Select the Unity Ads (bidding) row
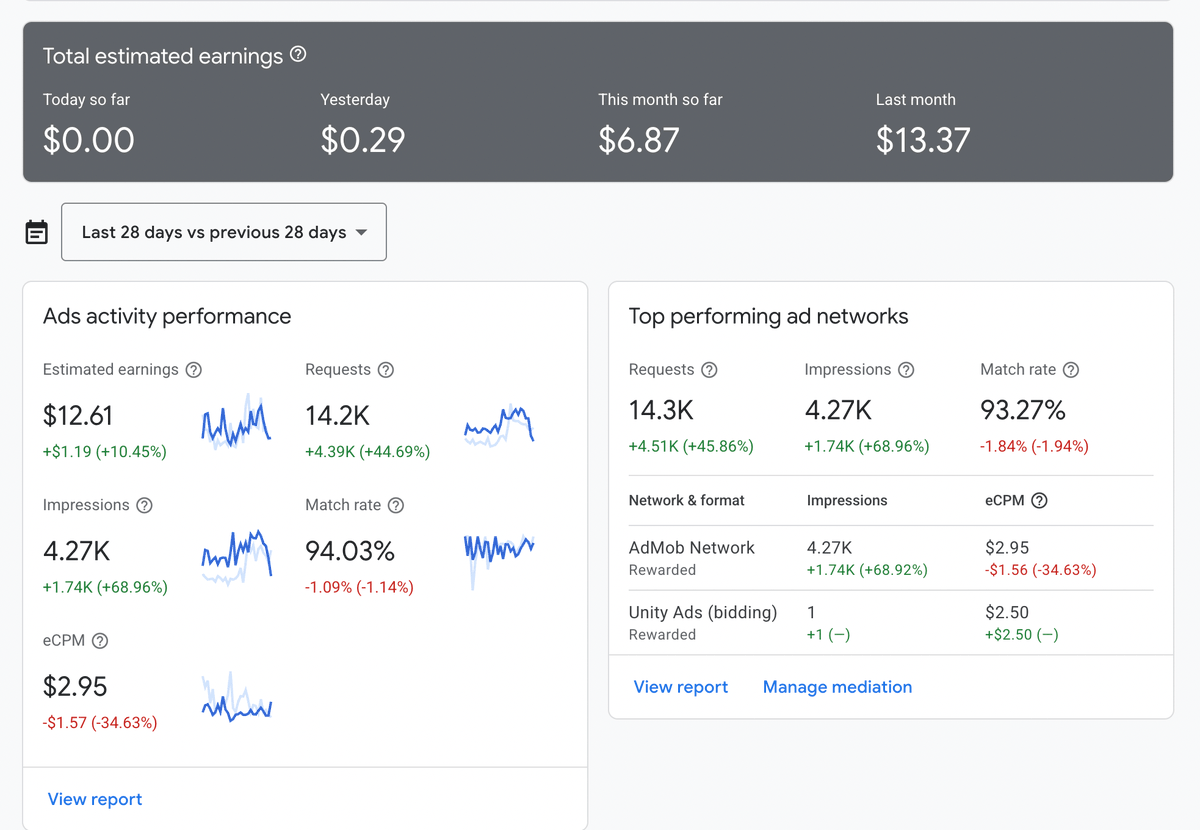Viewport: 1200px width, 830px height. tap(890, 622)
